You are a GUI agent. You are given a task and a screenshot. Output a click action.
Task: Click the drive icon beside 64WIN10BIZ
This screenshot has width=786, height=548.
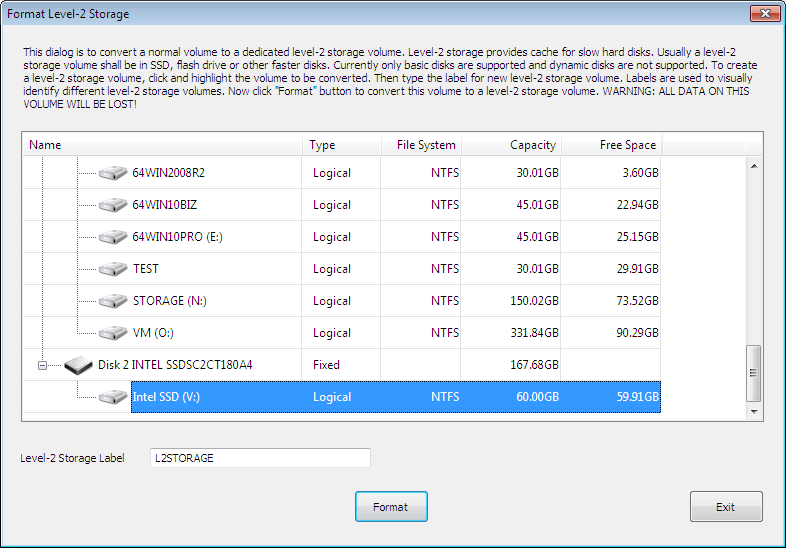(x=113, y=205)
